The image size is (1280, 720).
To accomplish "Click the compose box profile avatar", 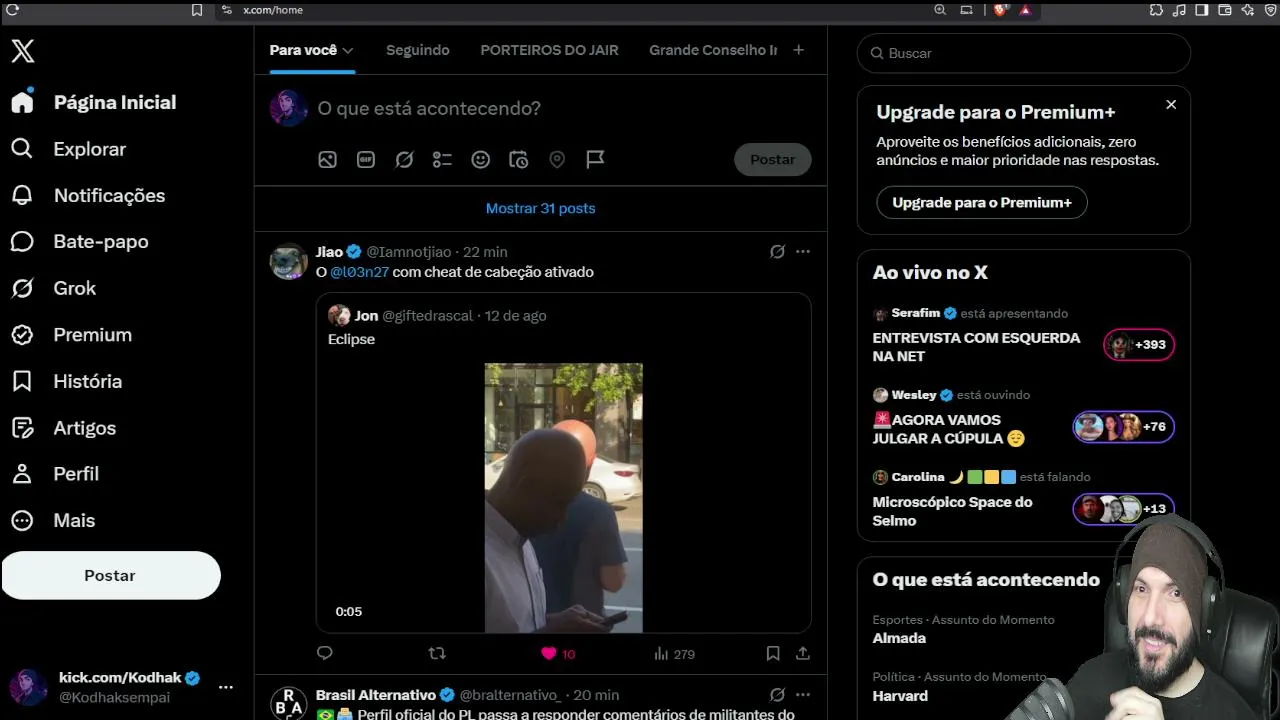I will pyautogui.click(x=289, y=108).
